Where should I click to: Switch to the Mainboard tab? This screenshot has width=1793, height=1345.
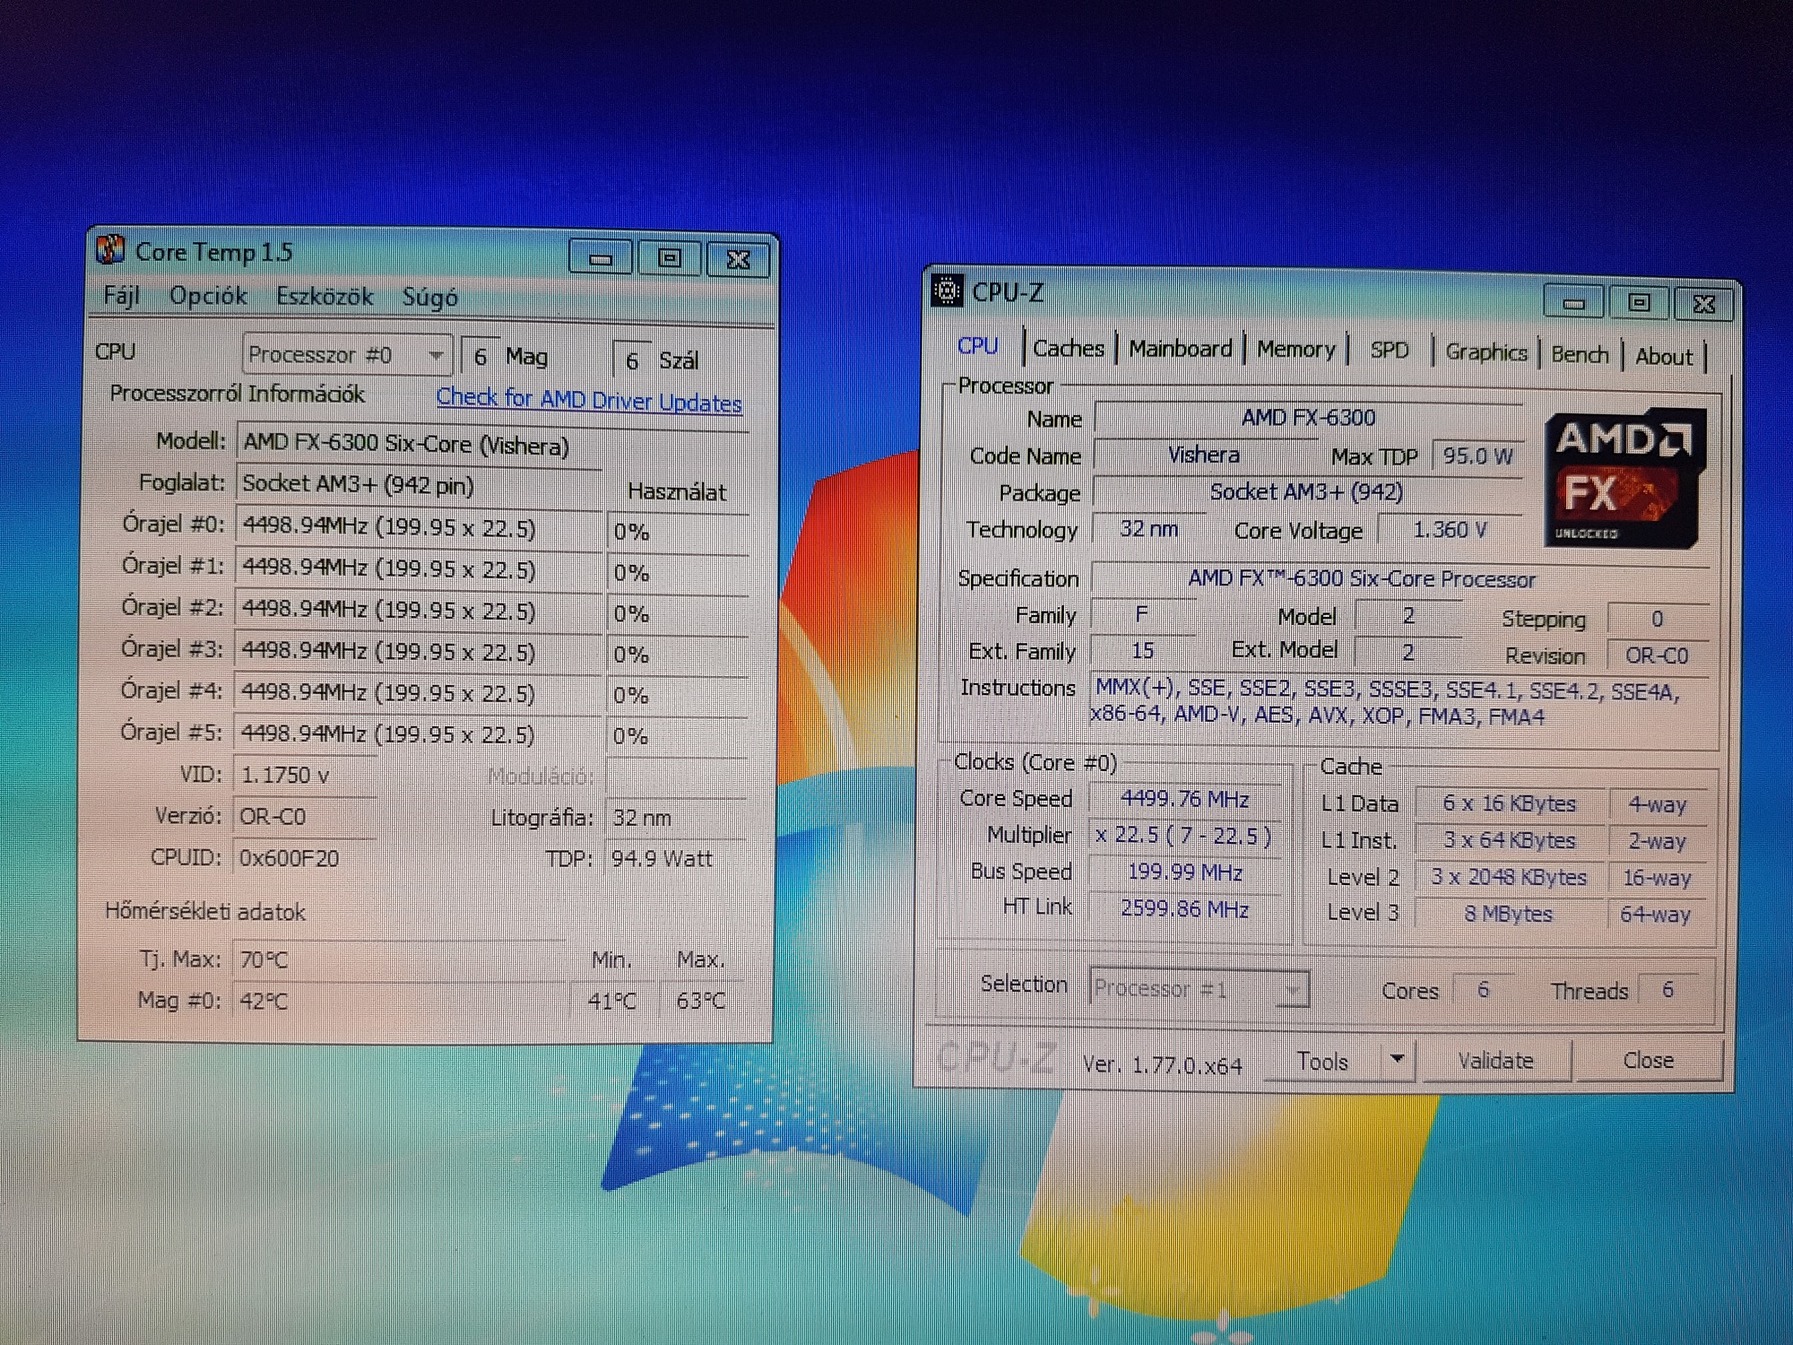click(x=1180, y=349)
